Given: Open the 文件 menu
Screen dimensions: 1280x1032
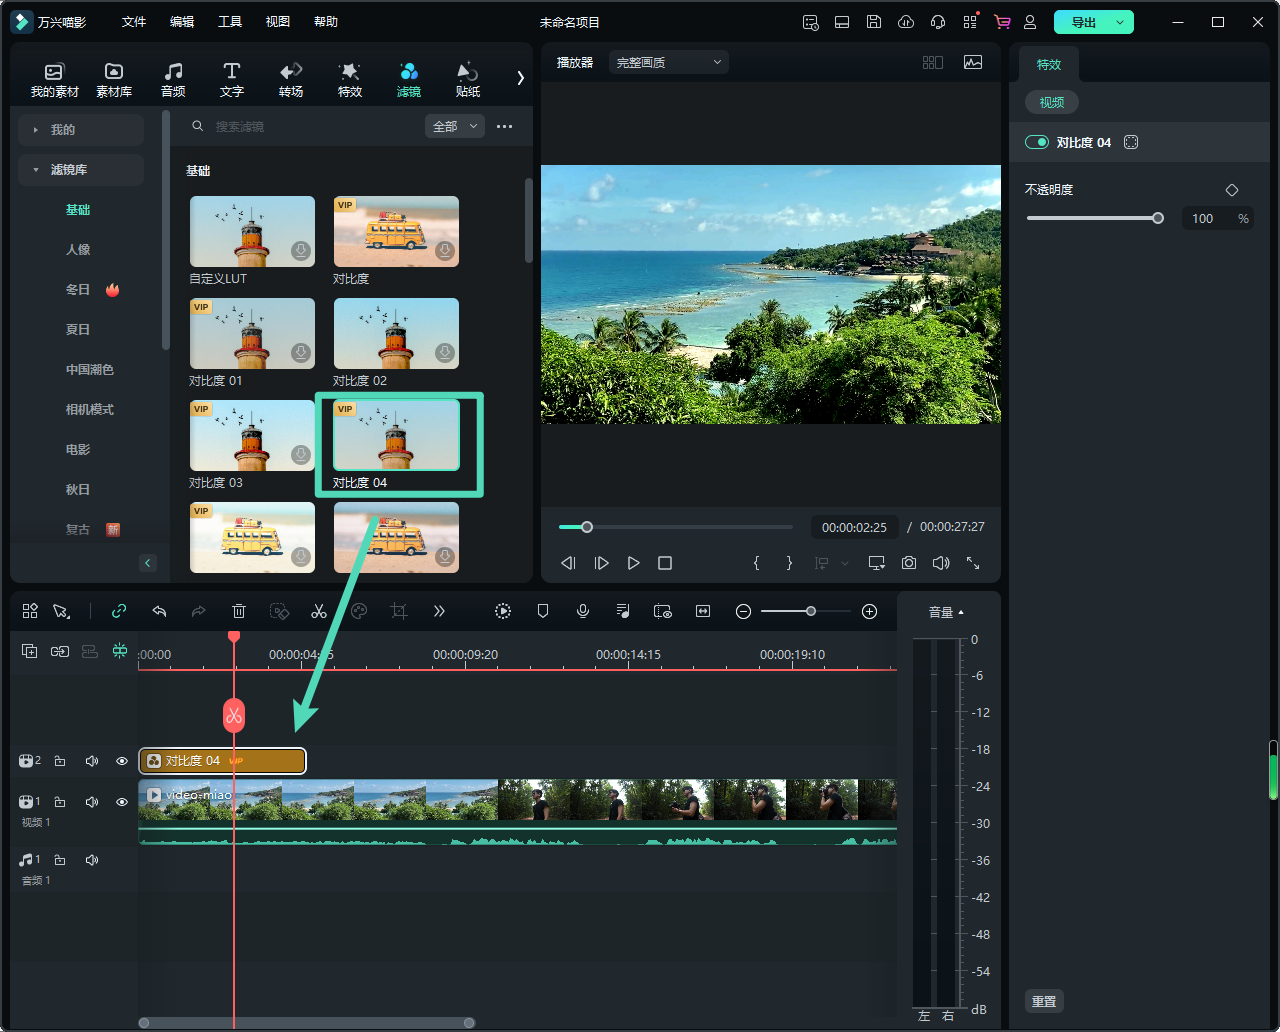Looking at the screenshot, I should 134,22.
